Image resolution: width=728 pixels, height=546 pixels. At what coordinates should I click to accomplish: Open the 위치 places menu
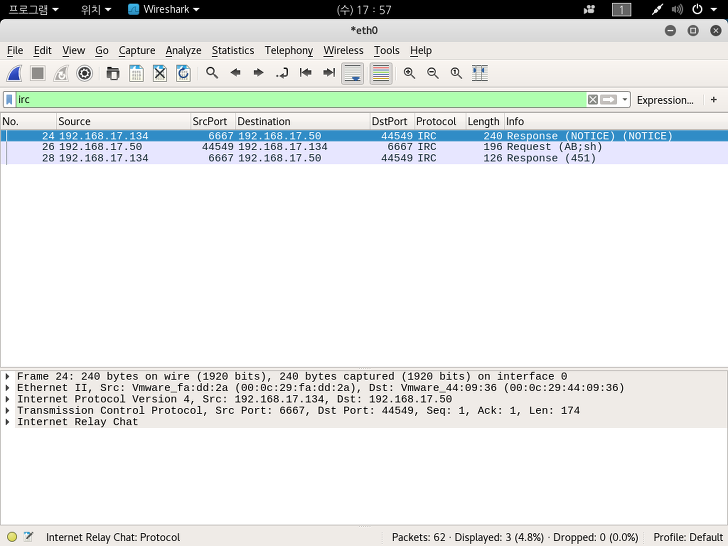[x=96, y=9]
